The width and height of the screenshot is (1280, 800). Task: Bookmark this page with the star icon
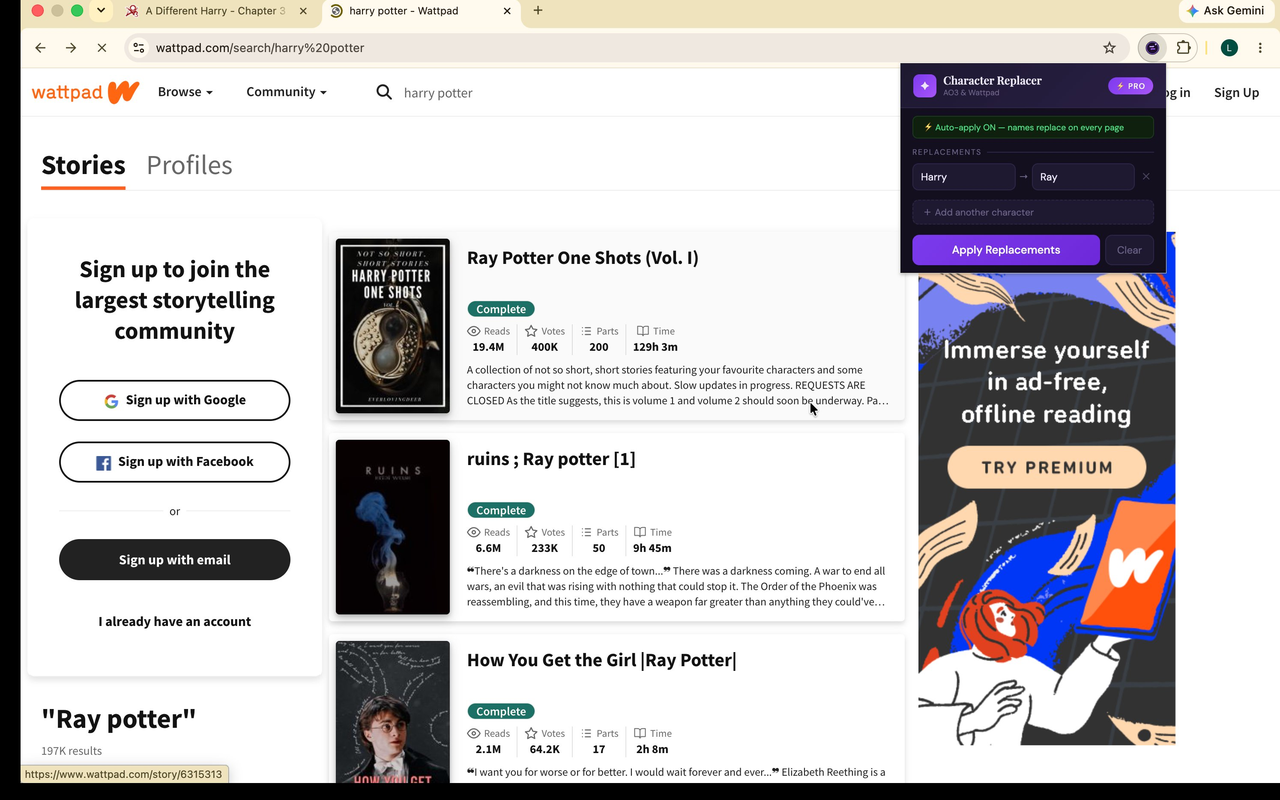[x=1109, y=48]
